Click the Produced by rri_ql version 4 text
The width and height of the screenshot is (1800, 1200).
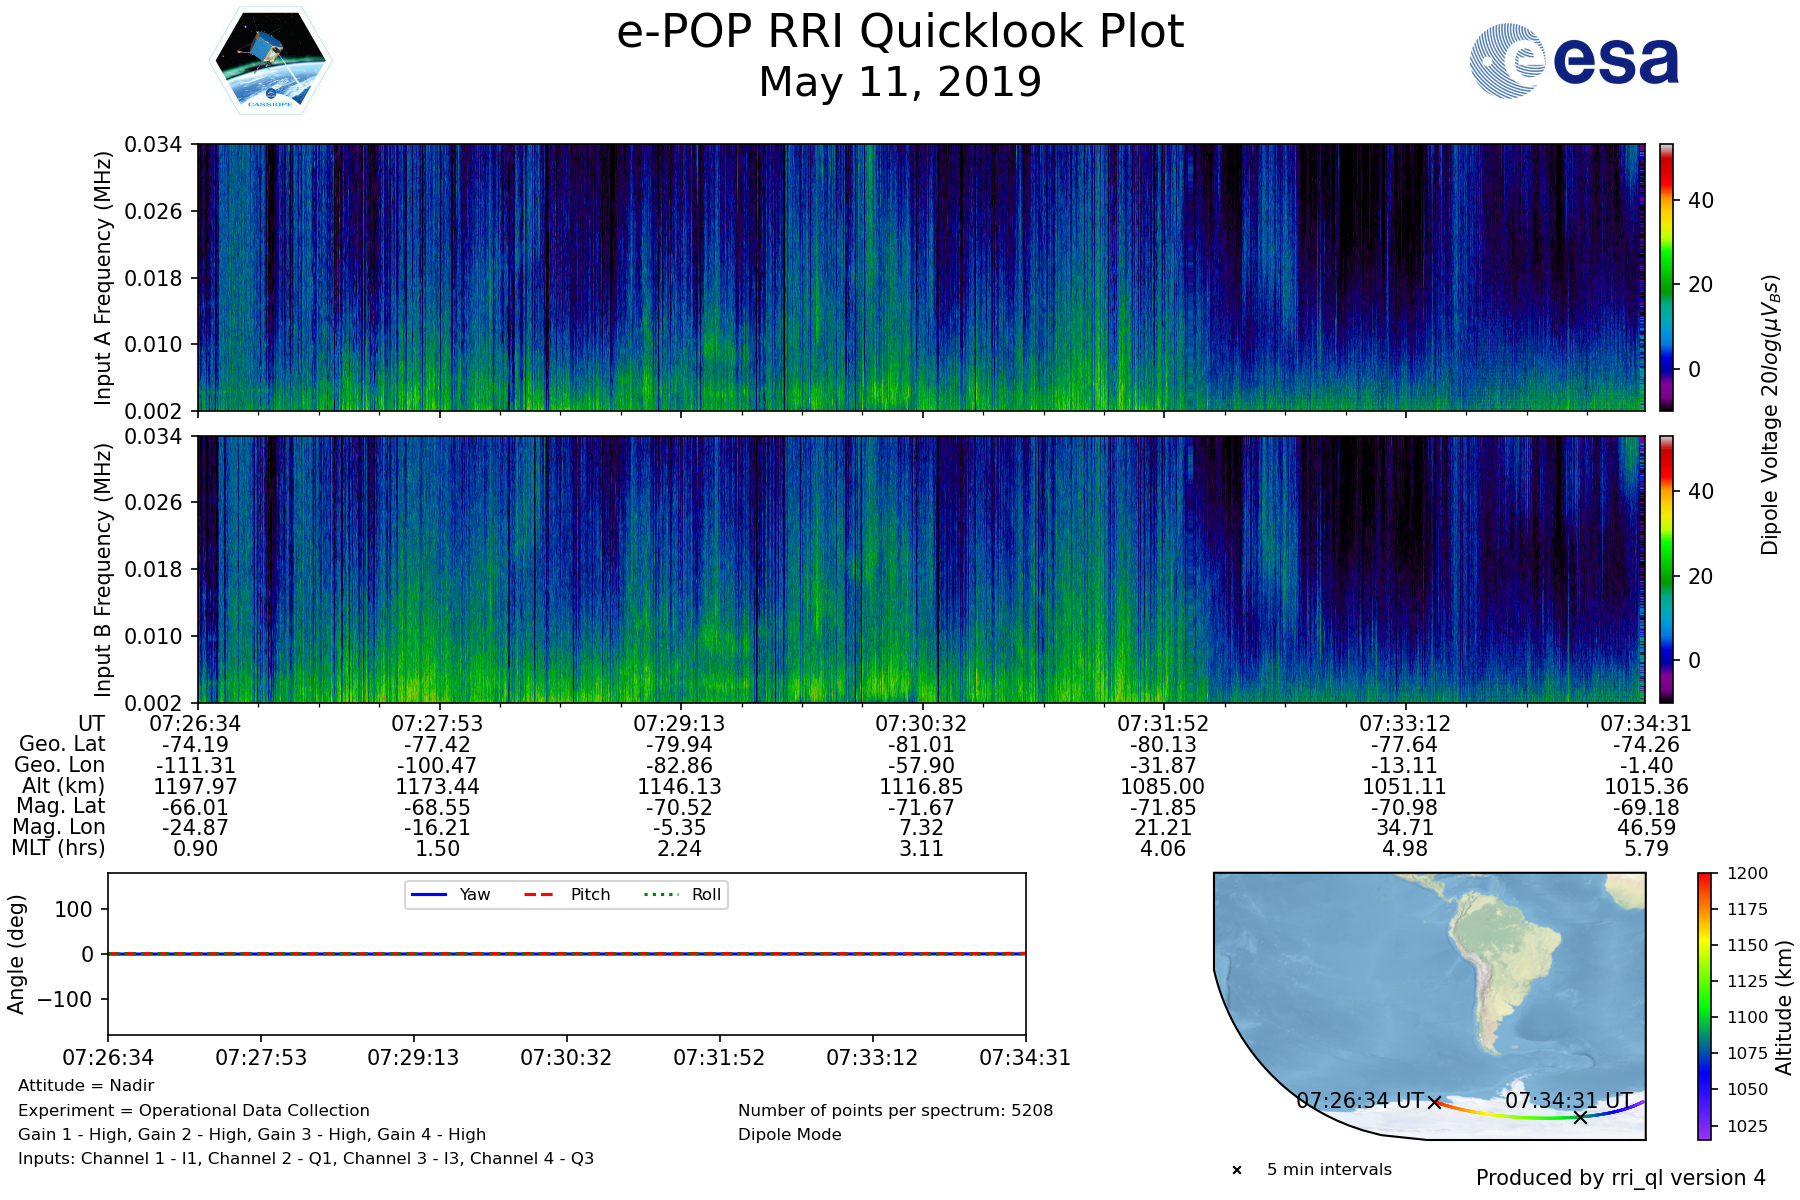coord(1620,1178)
